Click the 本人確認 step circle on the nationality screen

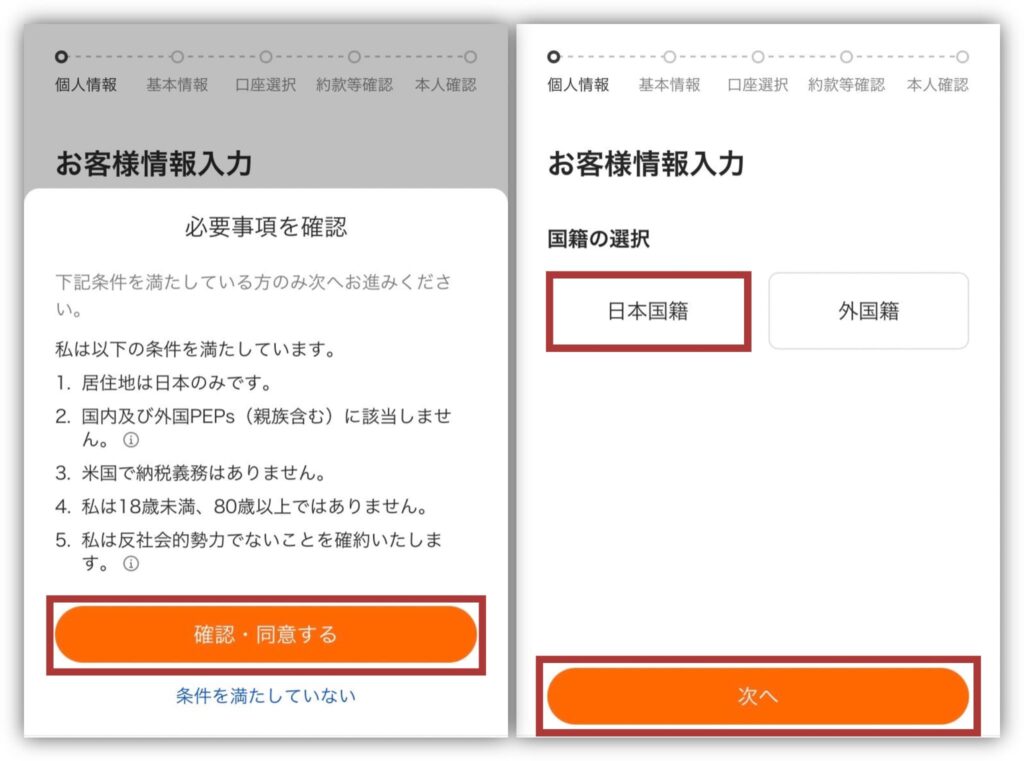tap(962, 57)
